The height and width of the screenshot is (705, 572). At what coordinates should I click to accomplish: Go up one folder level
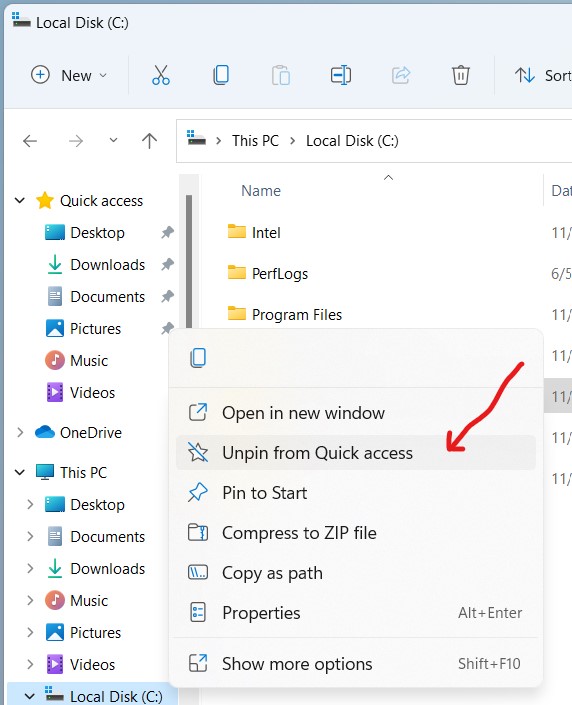point(149,141)
